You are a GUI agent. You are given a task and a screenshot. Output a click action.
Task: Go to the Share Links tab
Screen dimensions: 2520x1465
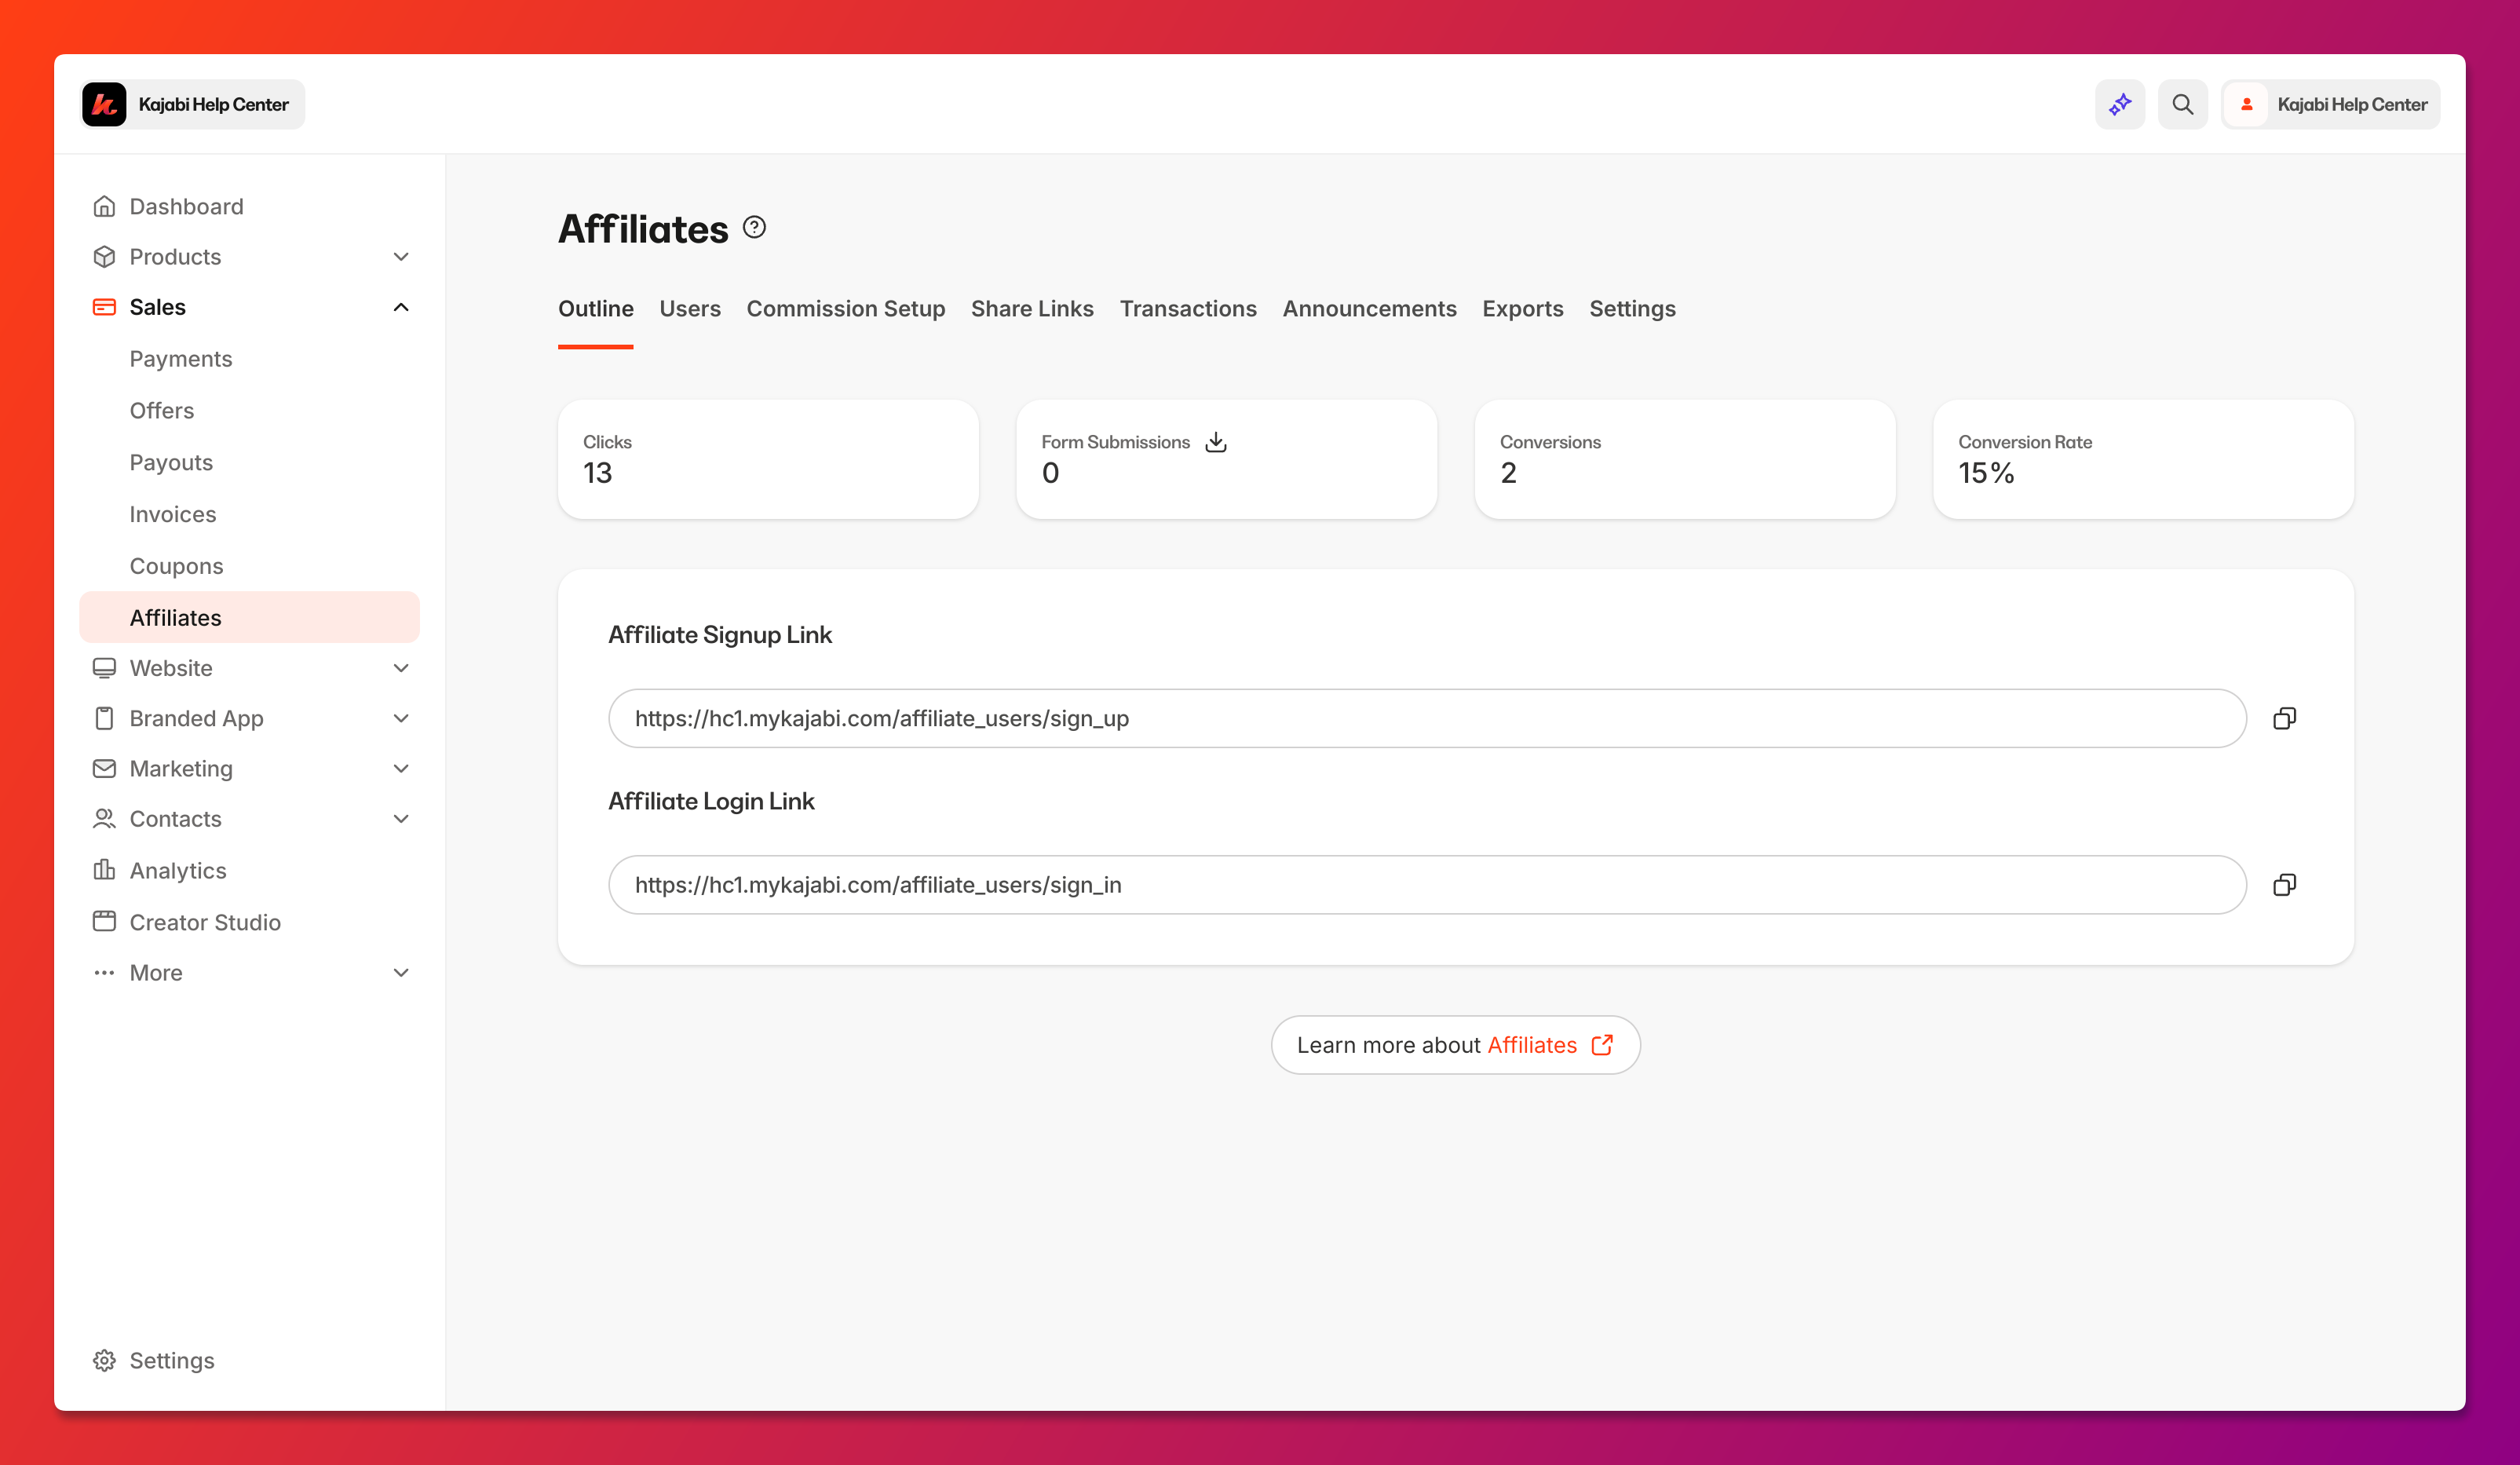pos(1032,308)
